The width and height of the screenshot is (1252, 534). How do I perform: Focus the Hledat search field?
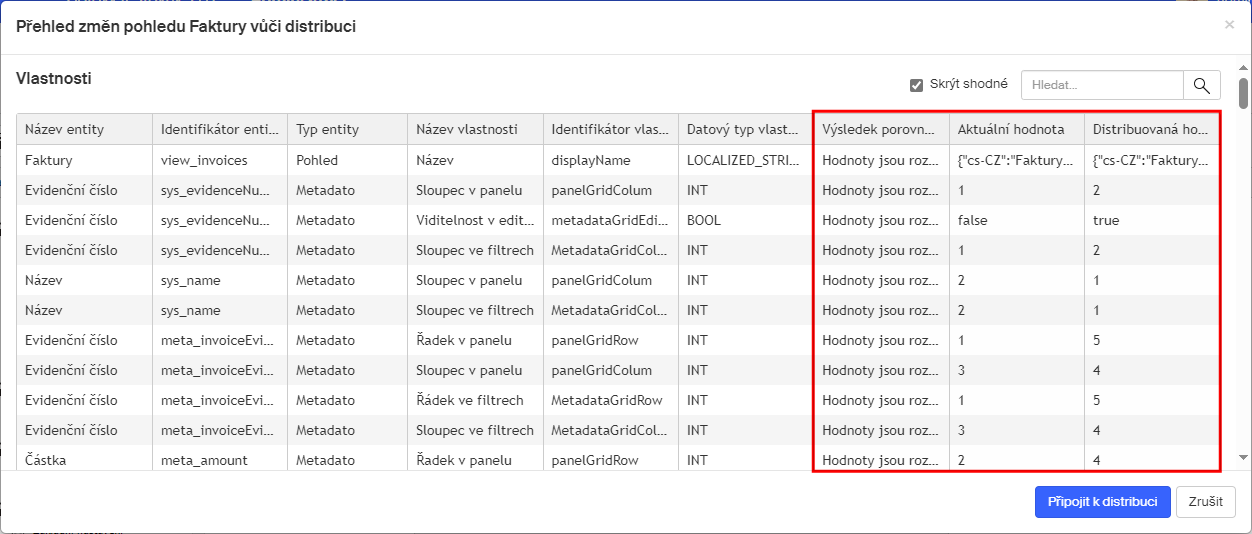[1102, 86]
